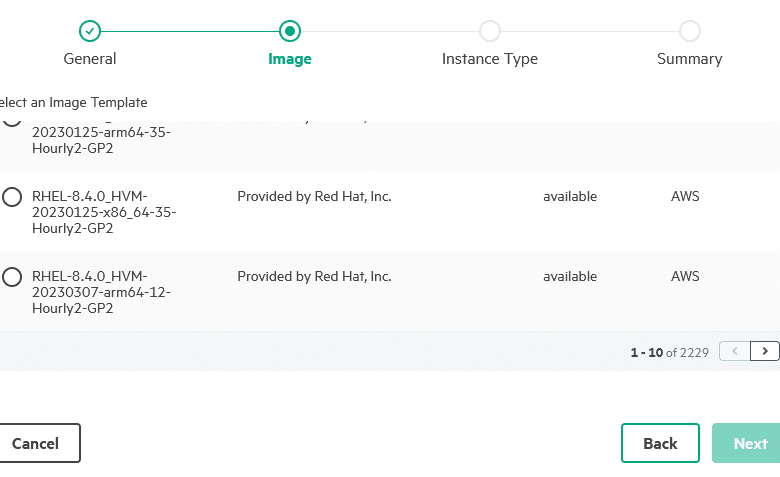Open the General step label
The width and height of the screenshot is (780, 477).
coord(90,59)
